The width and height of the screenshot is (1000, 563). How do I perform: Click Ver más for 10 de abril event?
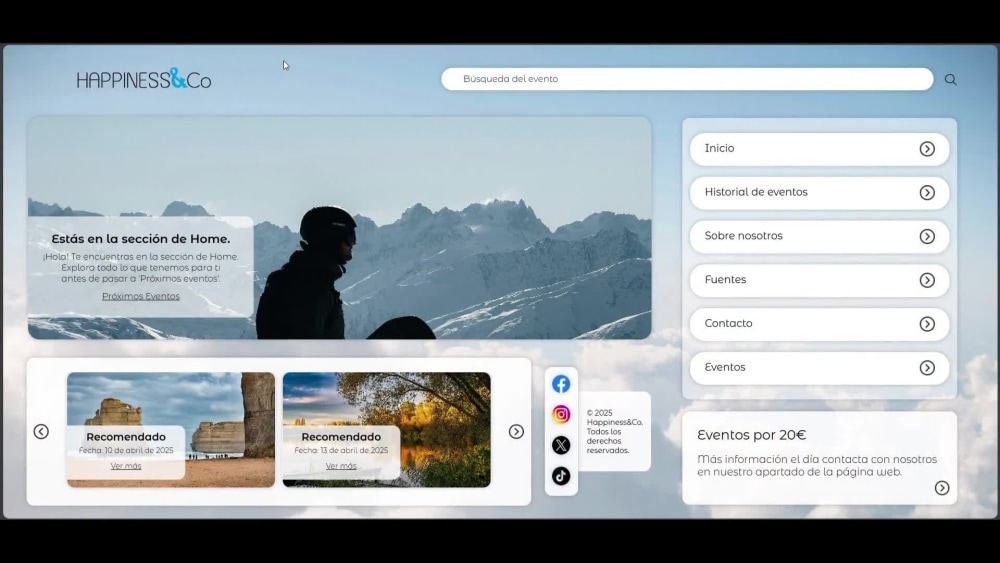126,466
